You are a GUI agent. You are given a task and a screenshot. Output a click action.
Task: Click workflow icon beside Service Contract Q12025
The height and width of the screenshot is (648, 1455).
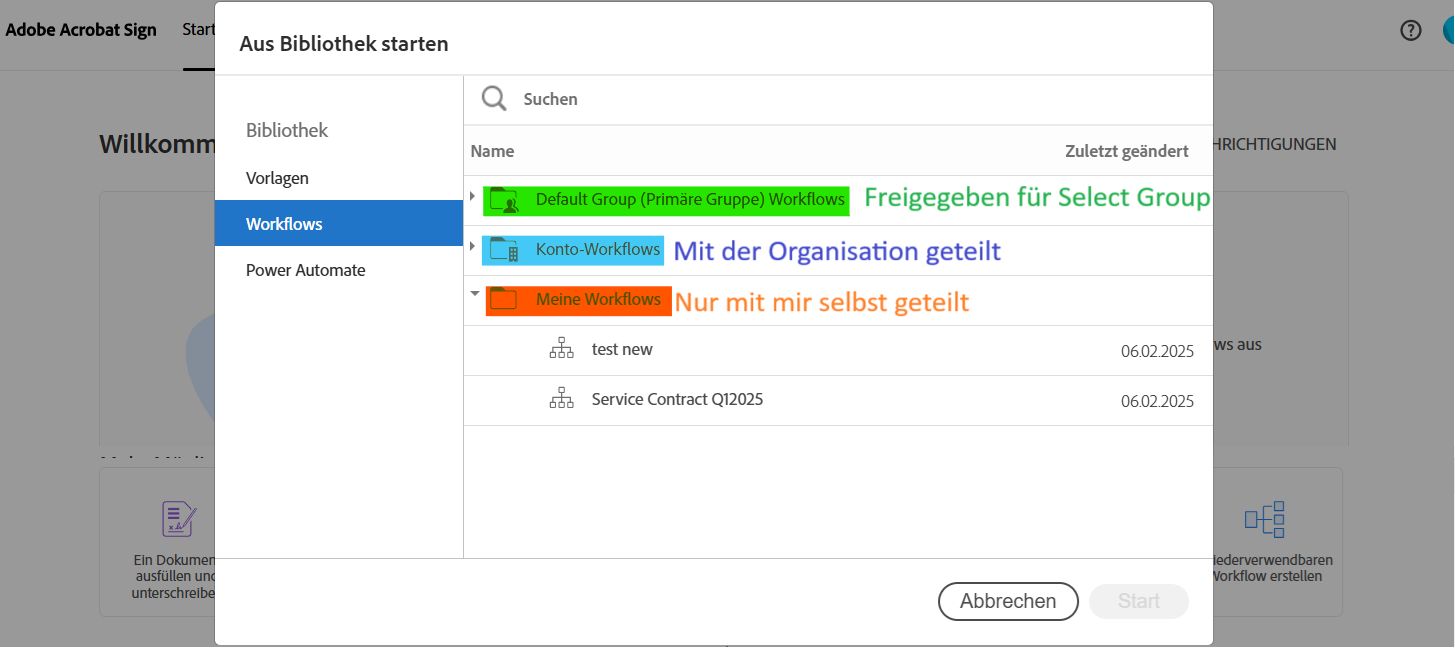562,399
